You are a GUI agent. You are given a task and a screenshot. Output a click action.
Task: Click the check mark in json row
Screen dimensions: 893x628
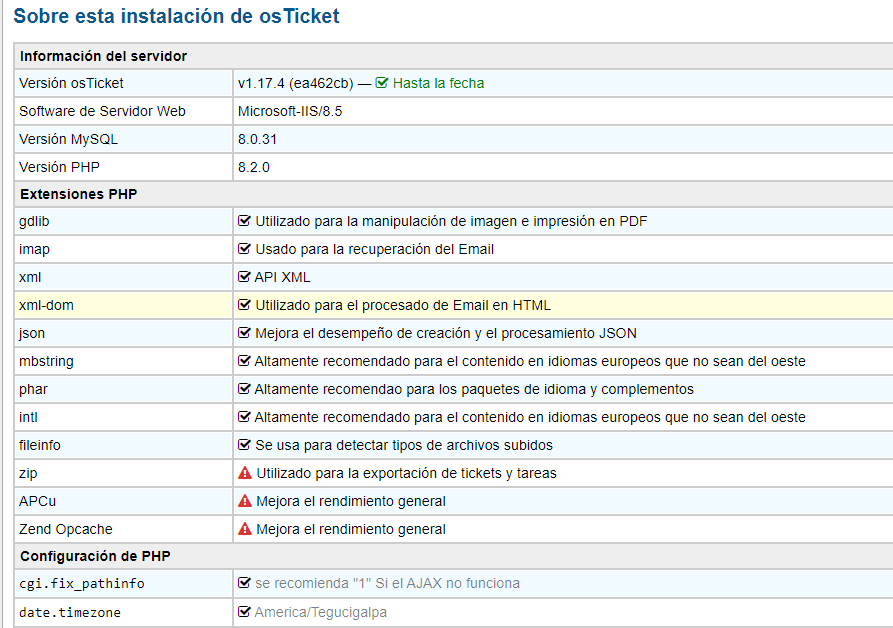244,333
